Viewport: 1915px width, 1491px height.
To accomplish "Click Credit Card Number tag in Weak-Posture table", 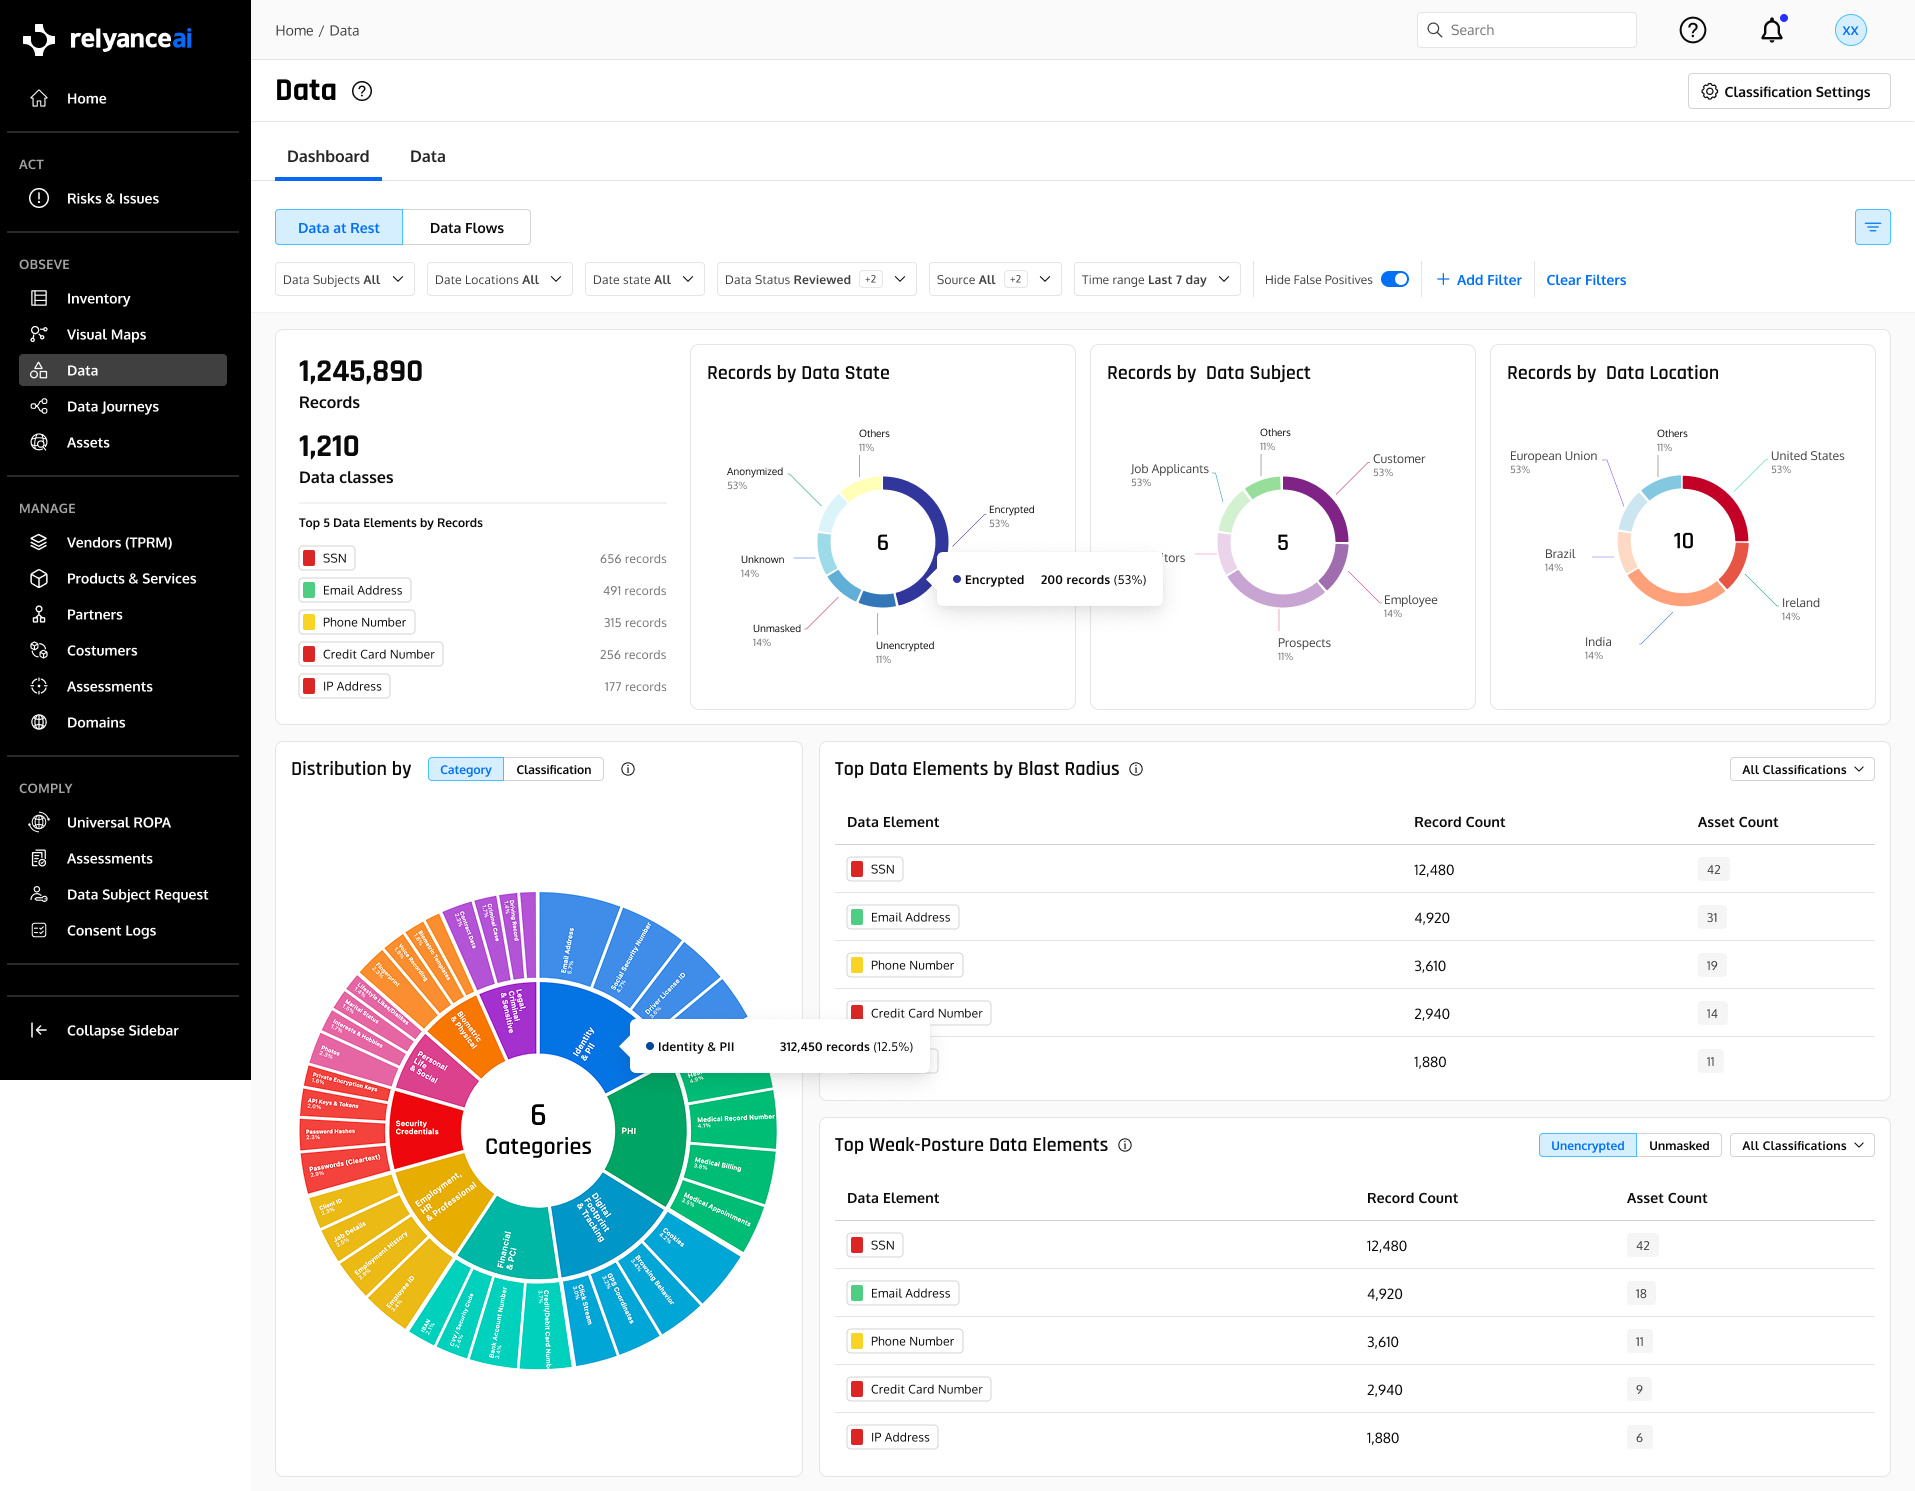I will (x=919, y=1389).
